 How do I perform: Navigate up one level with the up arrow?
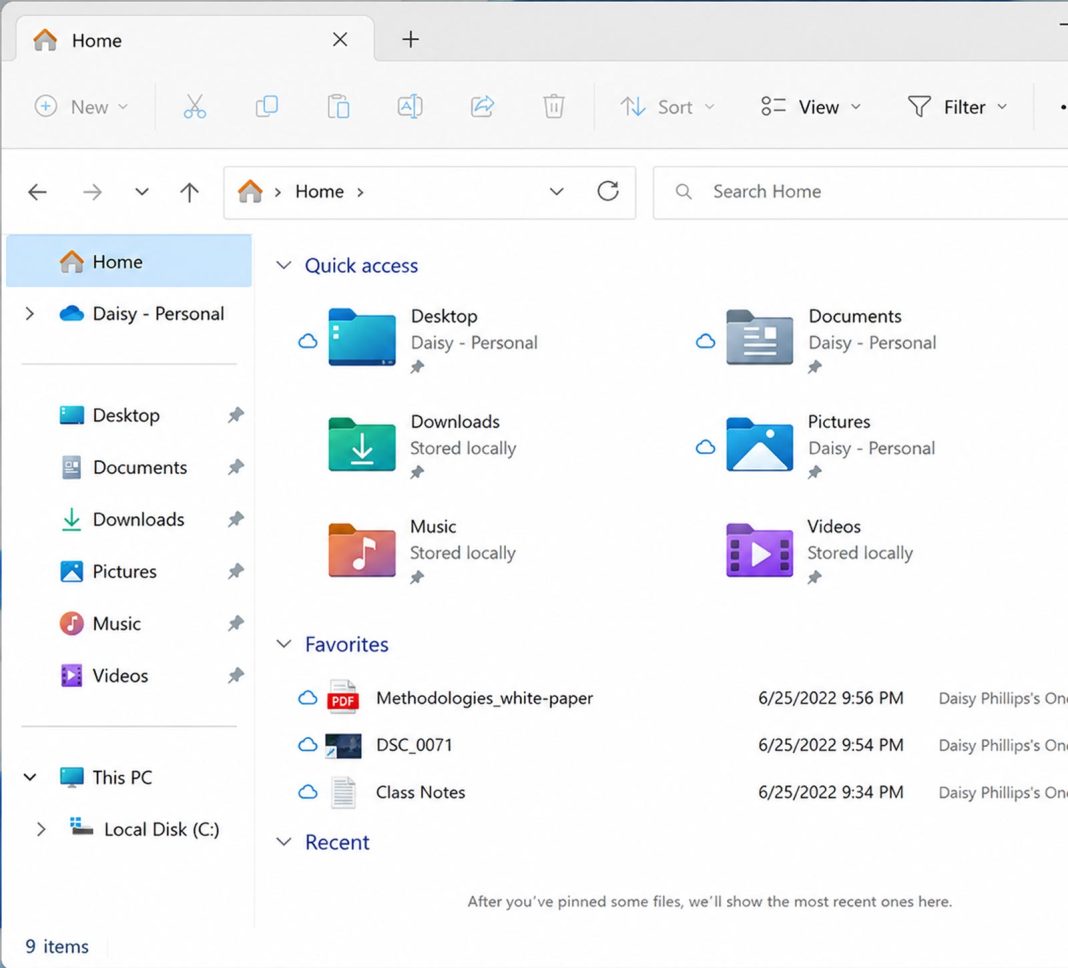pyautogui.click(x=189, y=192)
